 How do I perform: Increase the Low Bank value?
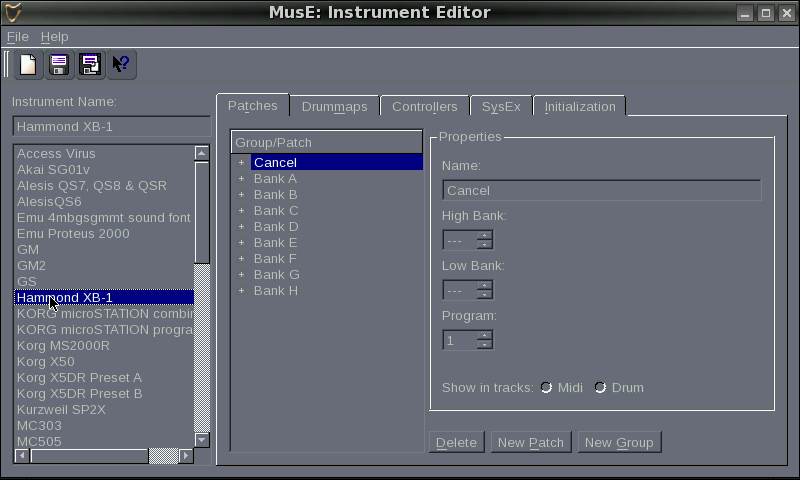point(485,285)
